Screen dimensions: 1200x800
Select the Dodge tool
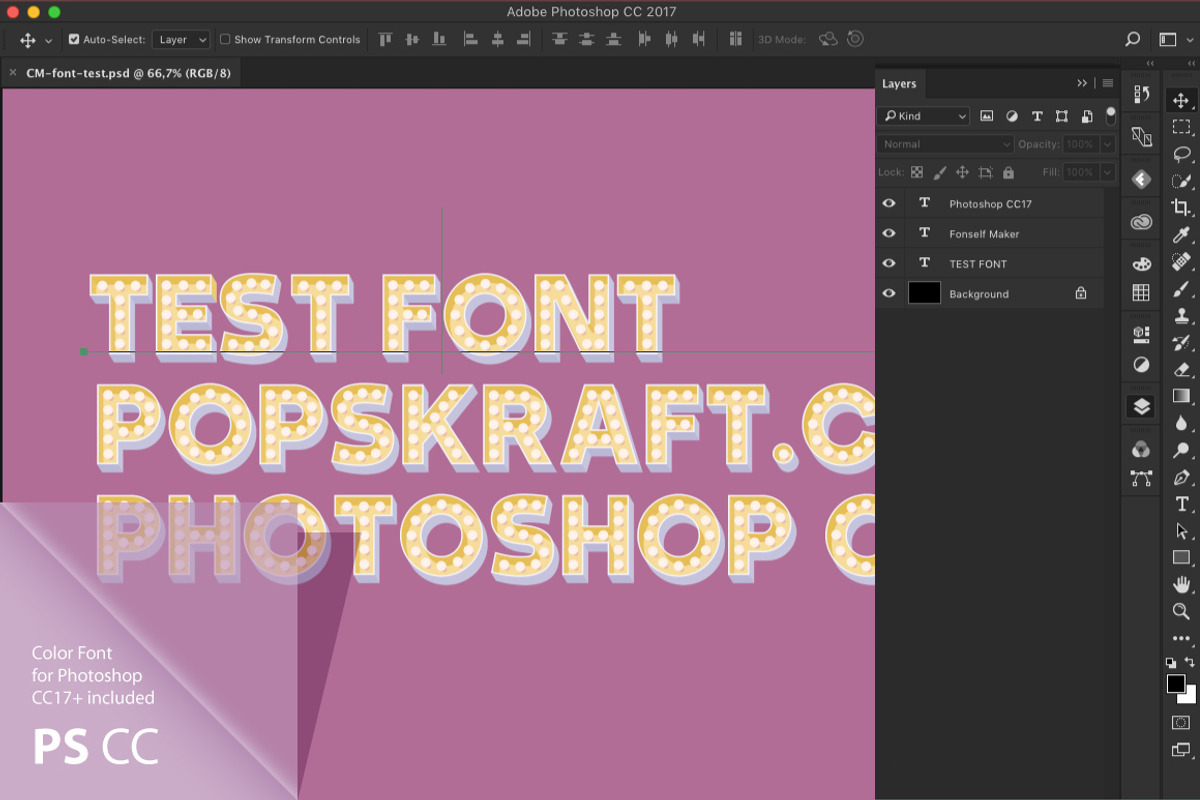[1181, 450]
